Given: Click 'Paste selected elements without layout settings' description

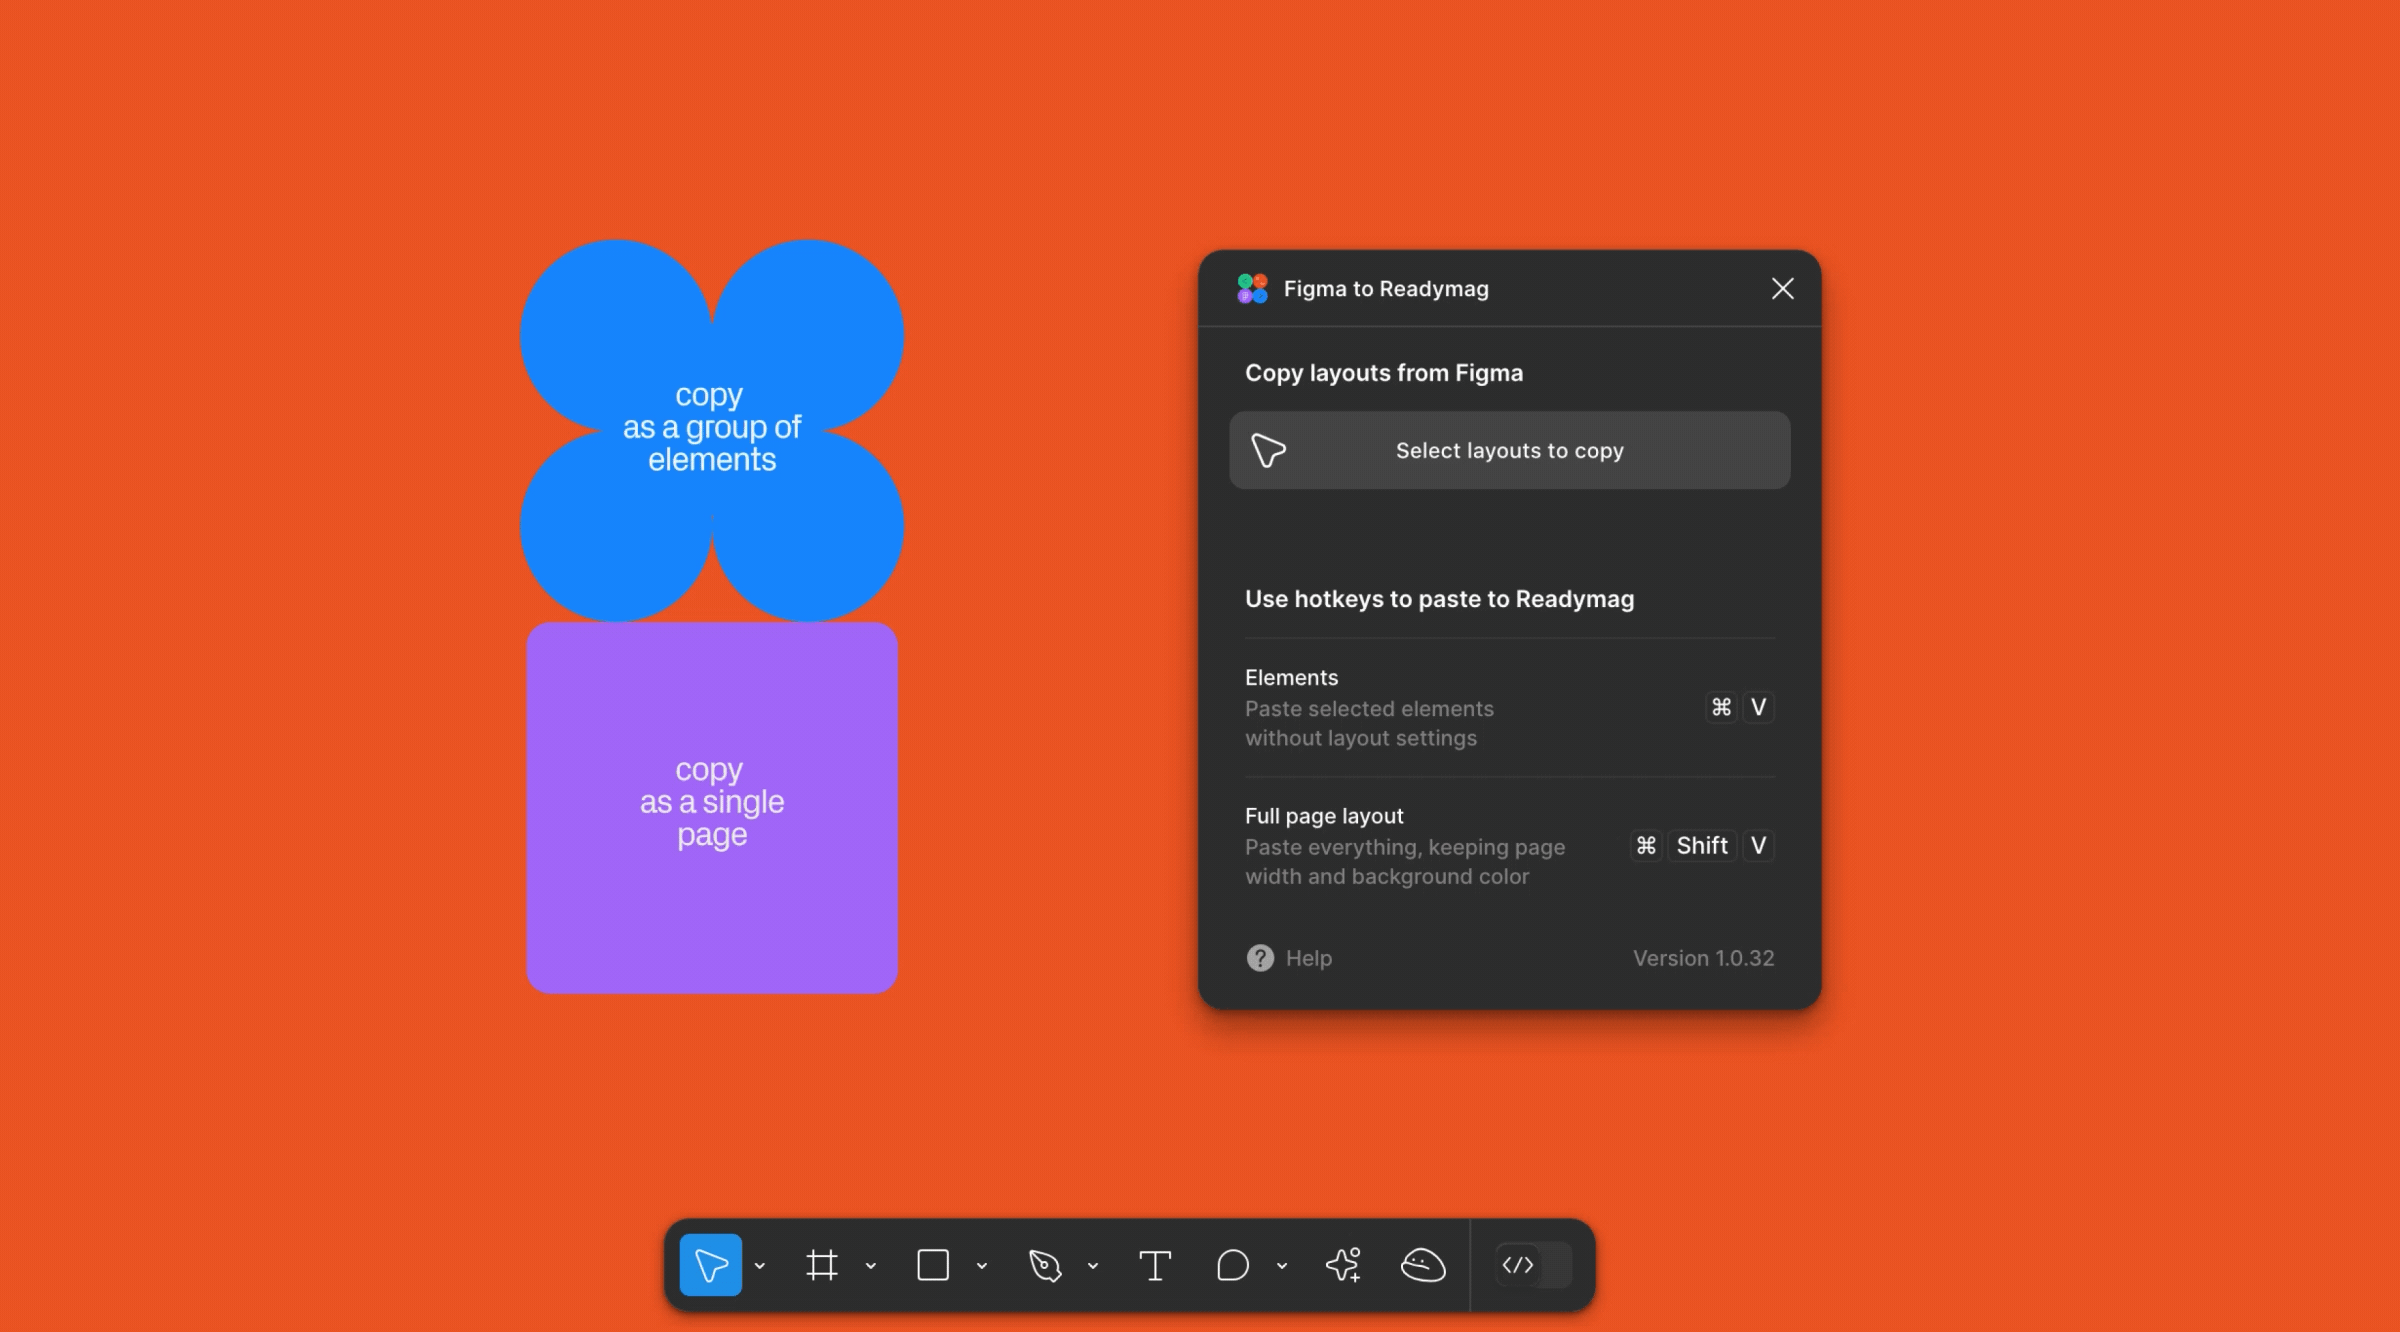Looking at the screenshot, I should click(x=1369, y=723).
